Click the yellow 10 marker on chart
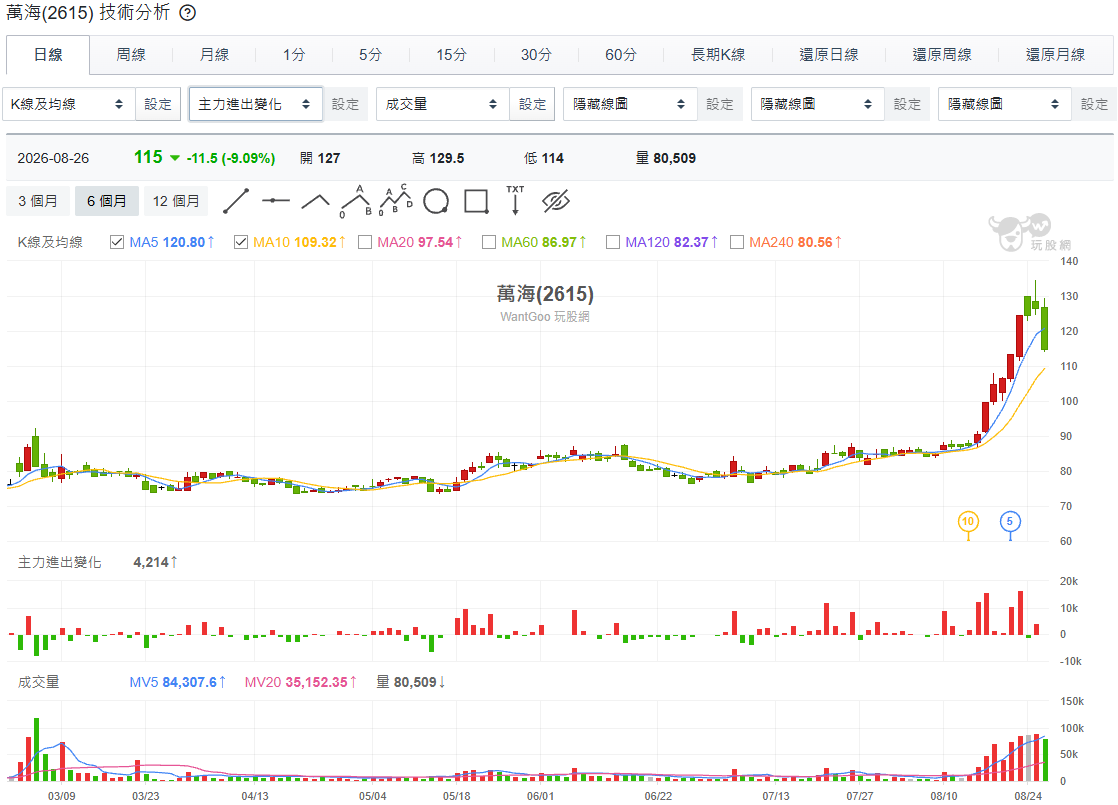Image resolution: width=1118 pixels, height=805 pixels. click(968, 522)
